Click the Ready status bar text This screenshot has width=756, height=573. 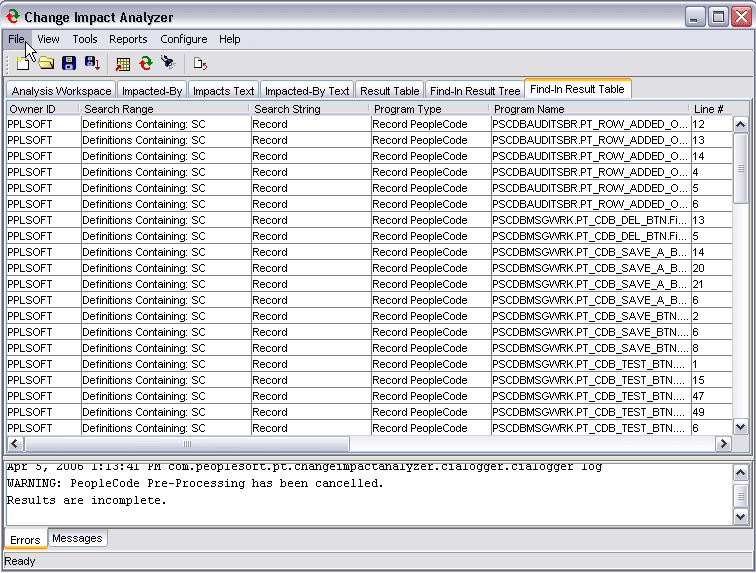click(20, 561)
